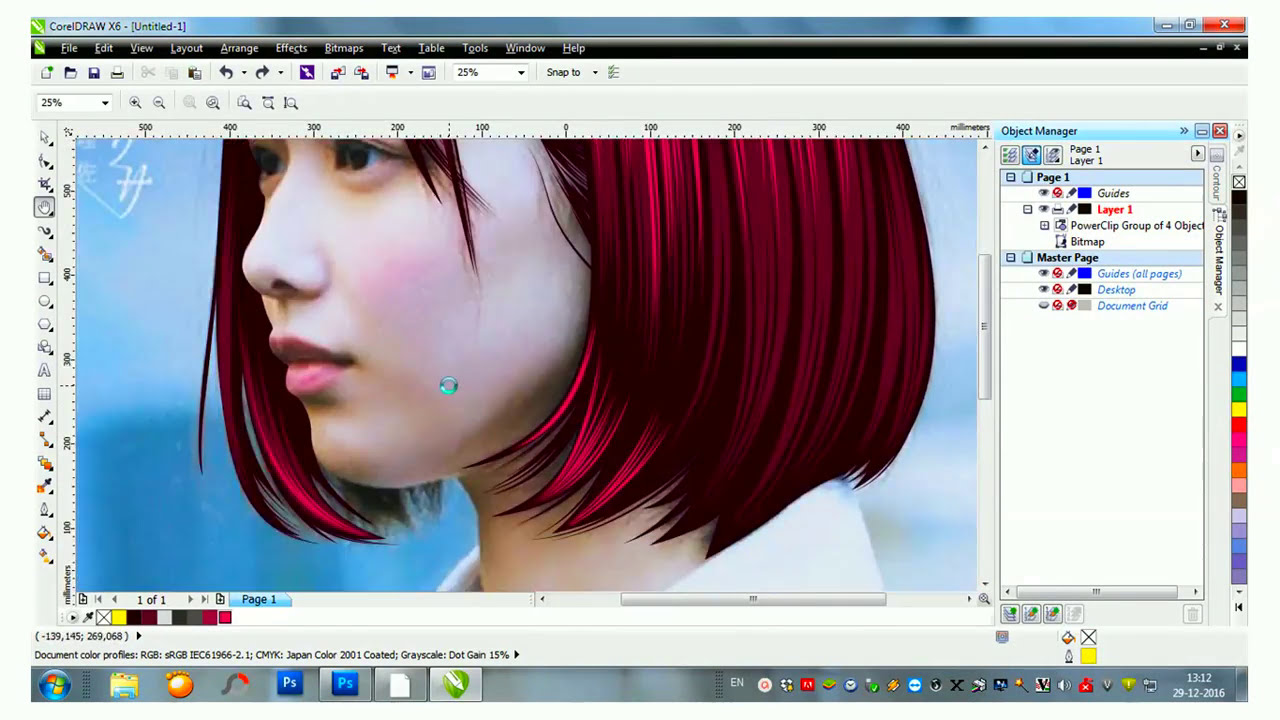The image size is (1280, 720).
Task: Select the Outline Pen tool
Action: (x=45, y=509)
